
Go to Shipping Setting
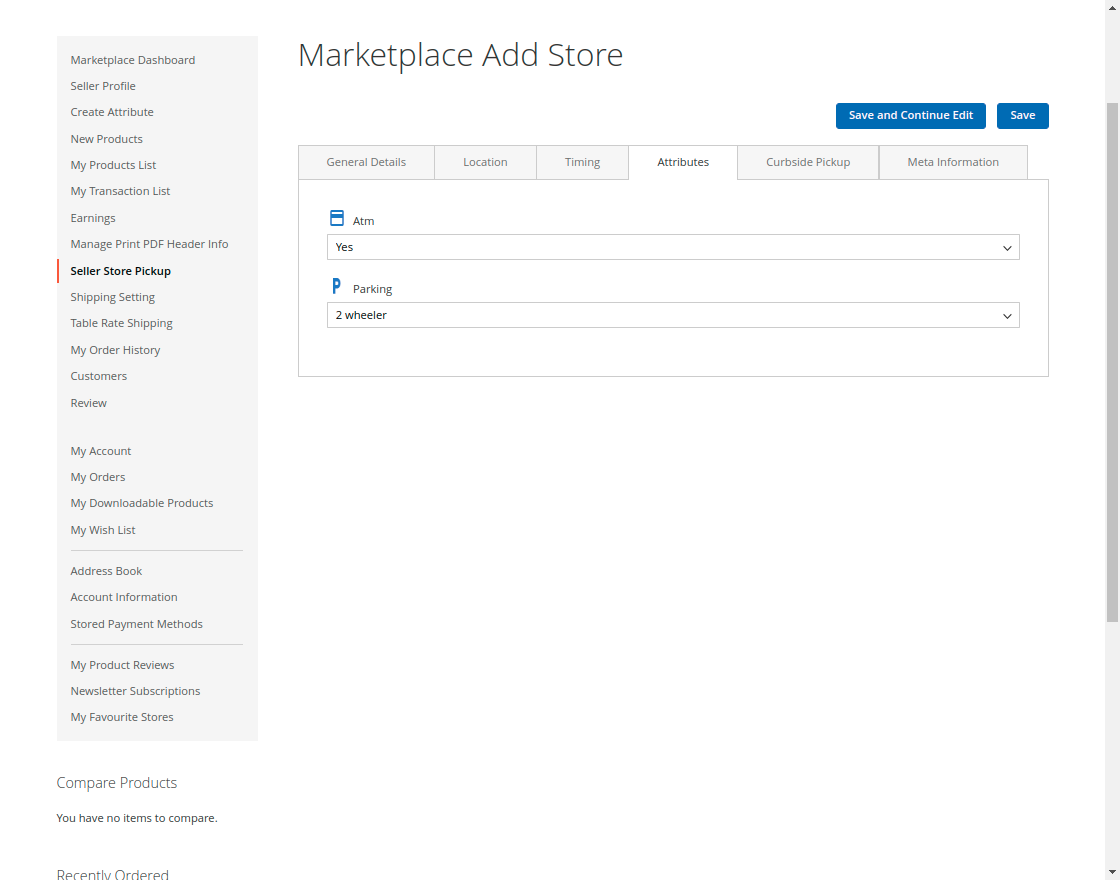click(112, 296)
